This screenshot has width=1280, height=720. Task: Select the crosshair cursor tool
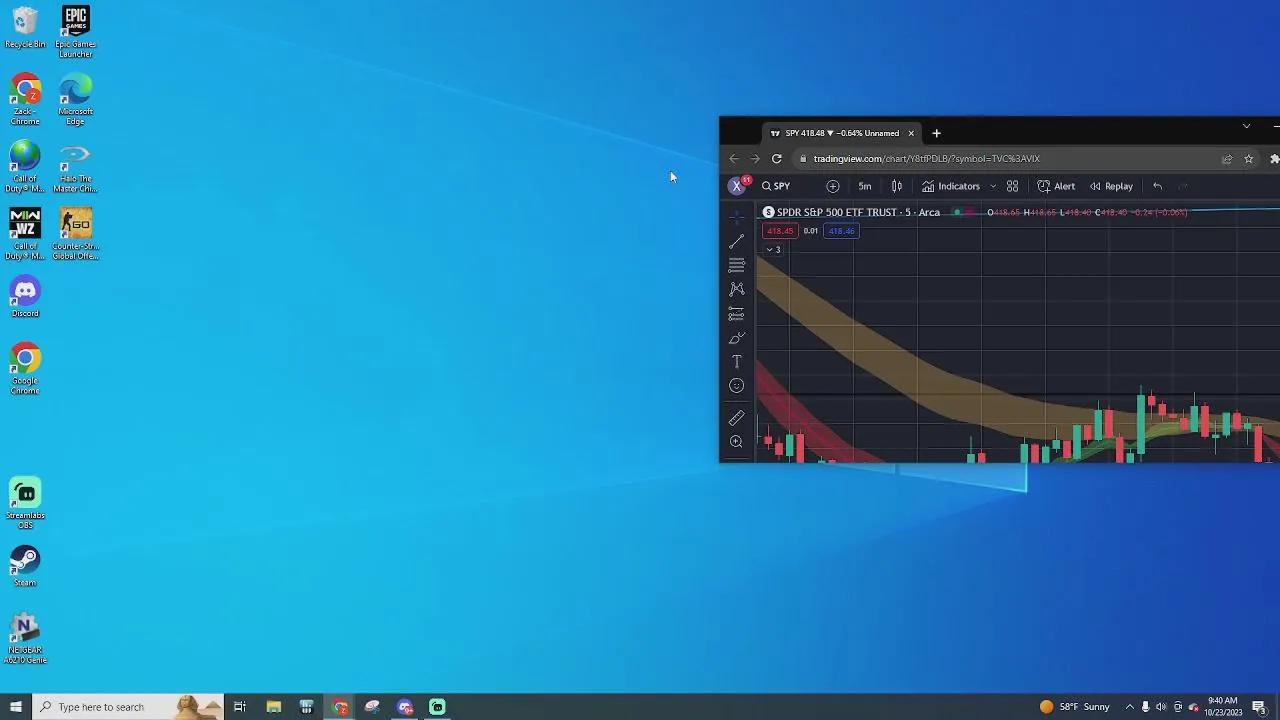coord(737,217)
